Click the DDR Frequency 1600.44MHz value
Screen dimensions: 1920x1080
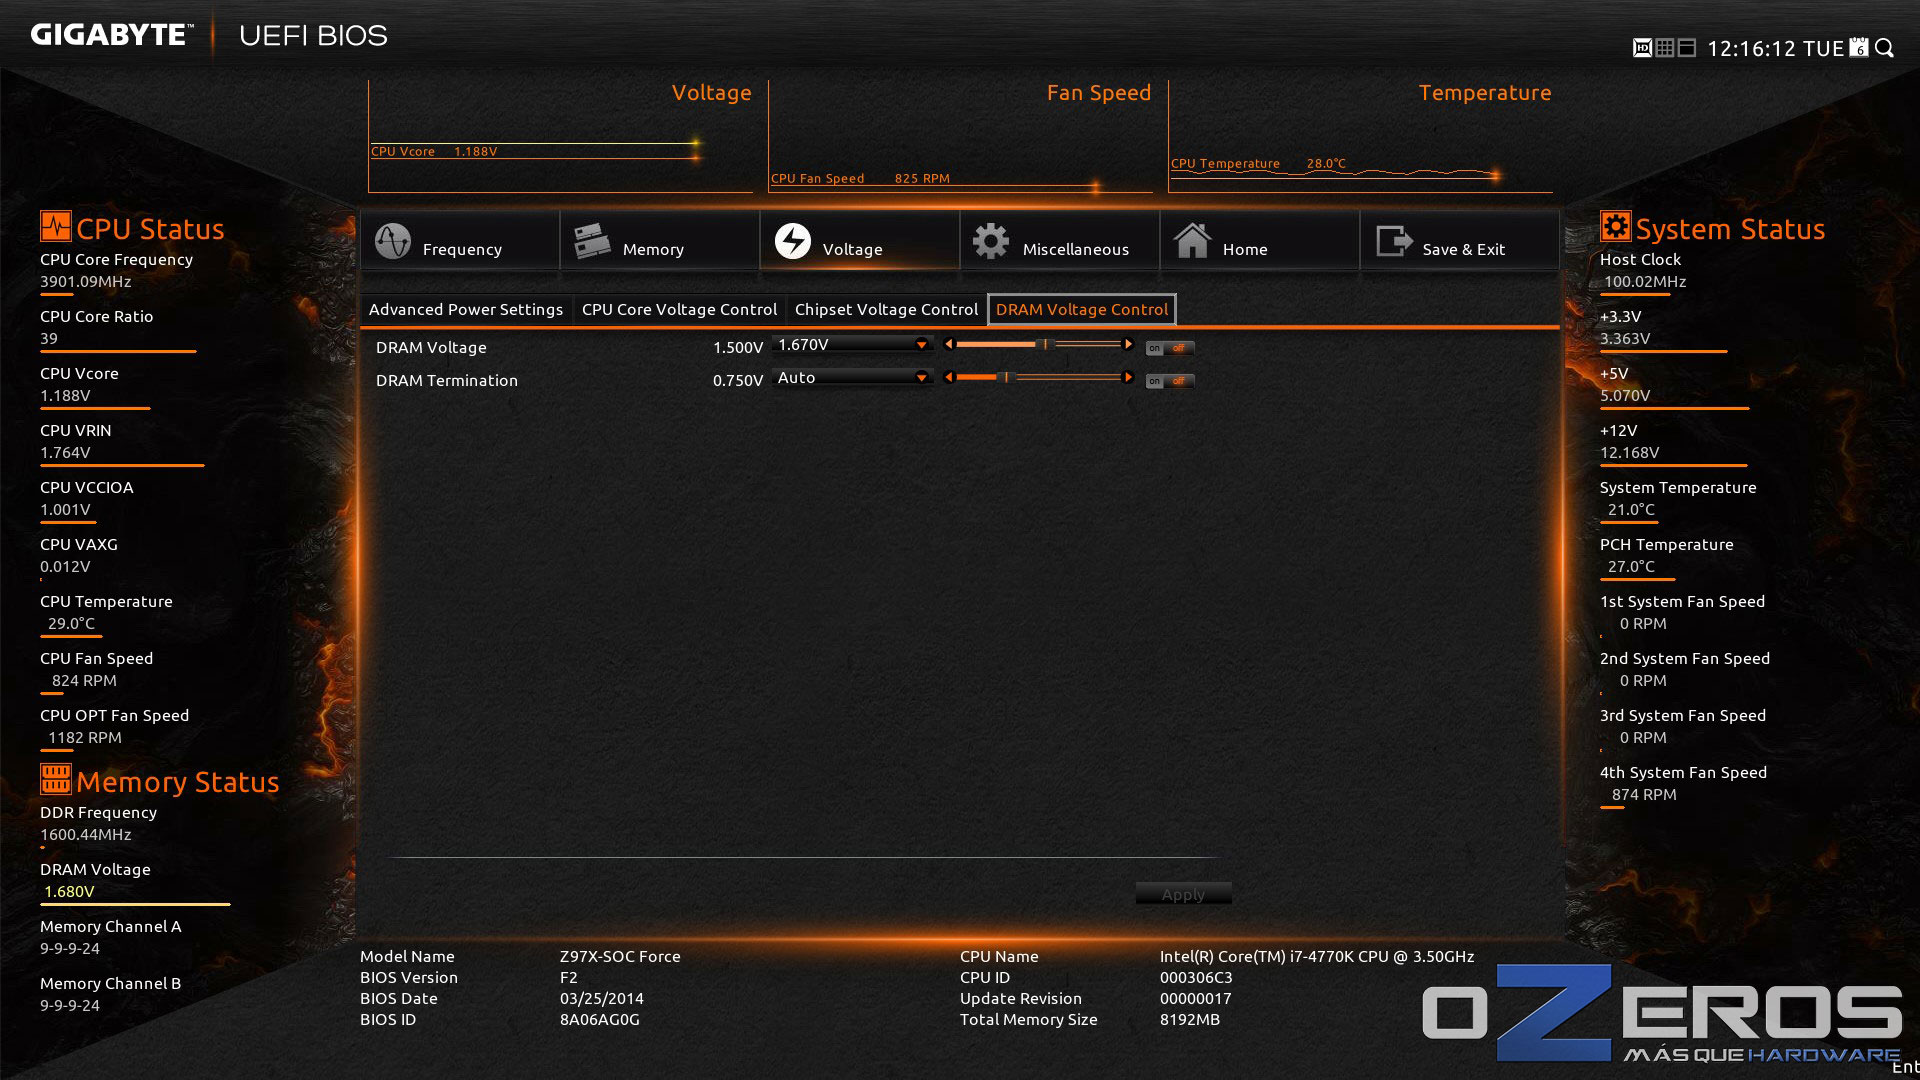86,835
